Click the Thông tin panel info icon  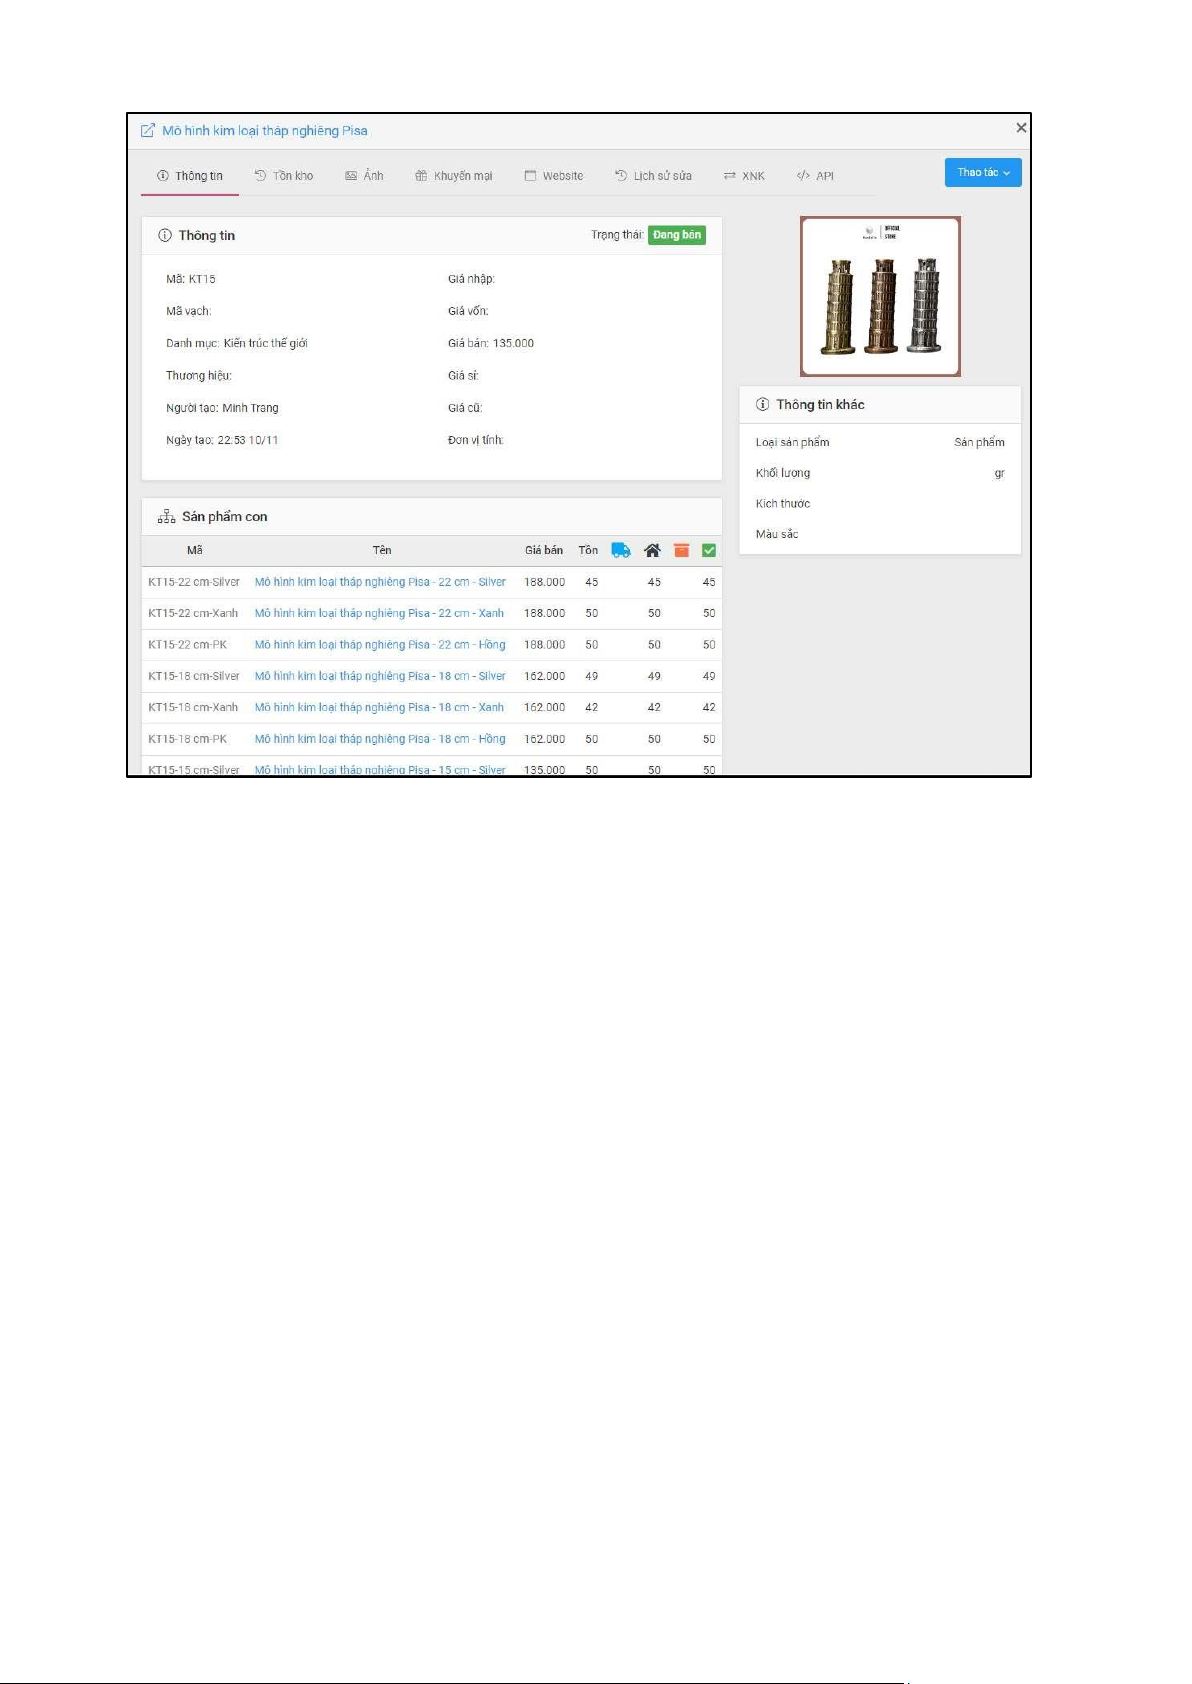165,235
